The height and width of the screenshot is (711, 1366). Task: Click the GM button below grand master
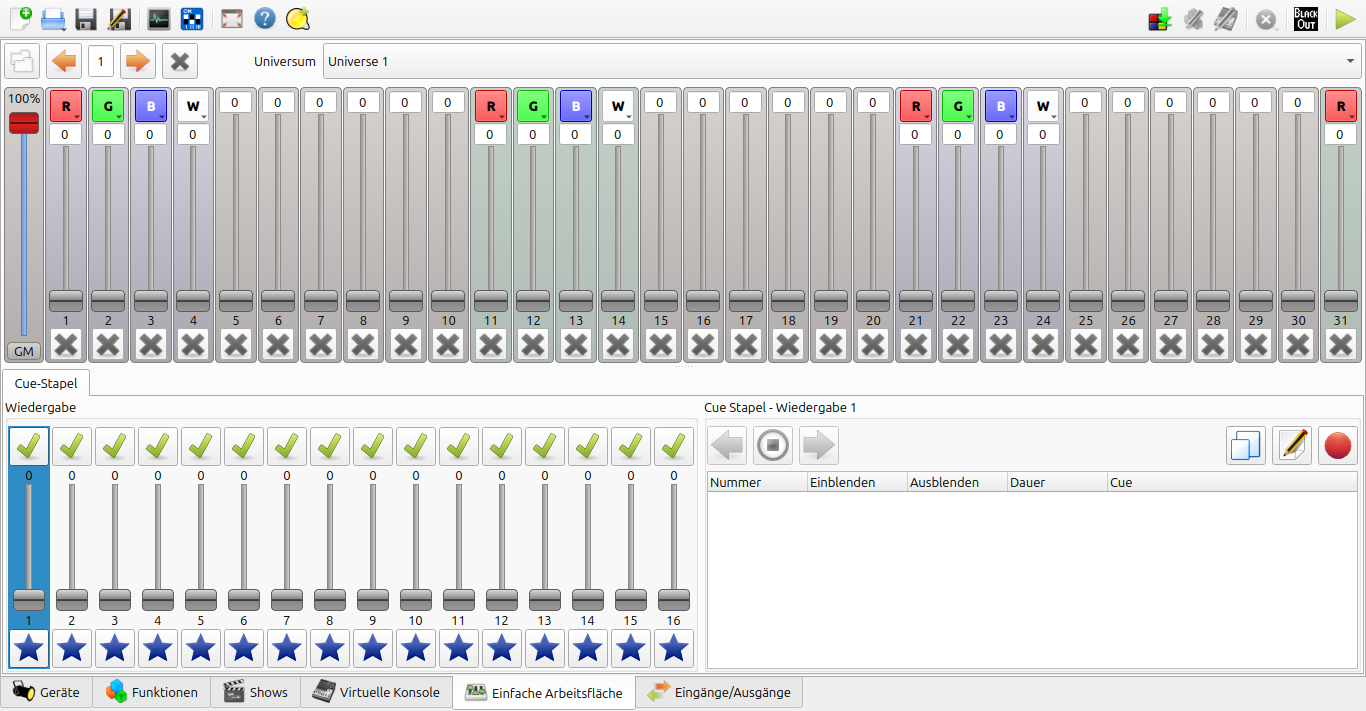click(x=24, y=351)
